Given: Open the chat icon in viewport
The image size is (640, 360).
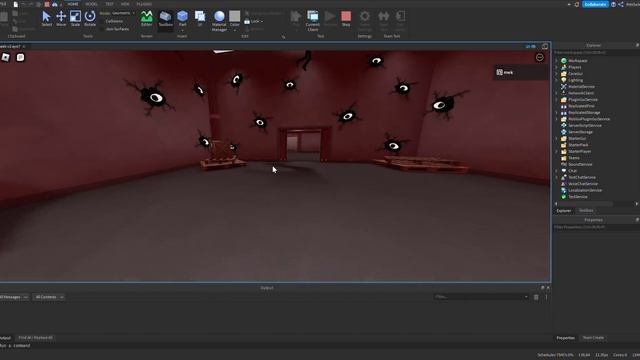Looking at the screenshot, I should click(20, 57).
